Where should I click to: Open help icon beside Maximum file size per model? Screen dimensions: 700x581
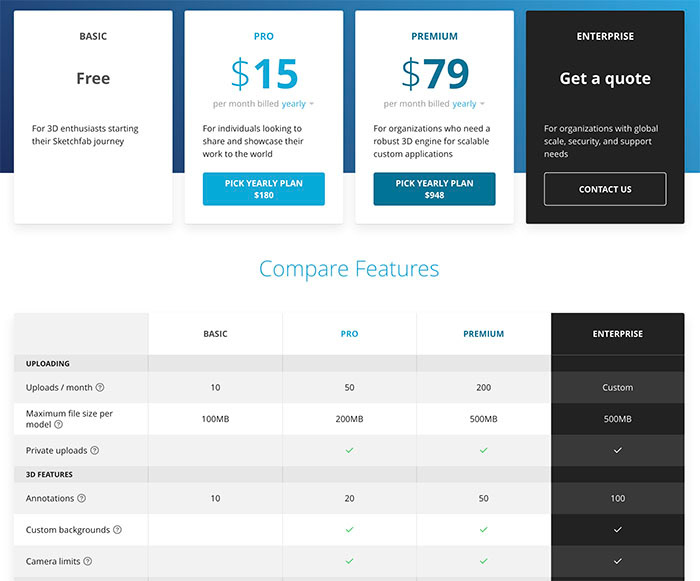[58, 424]
